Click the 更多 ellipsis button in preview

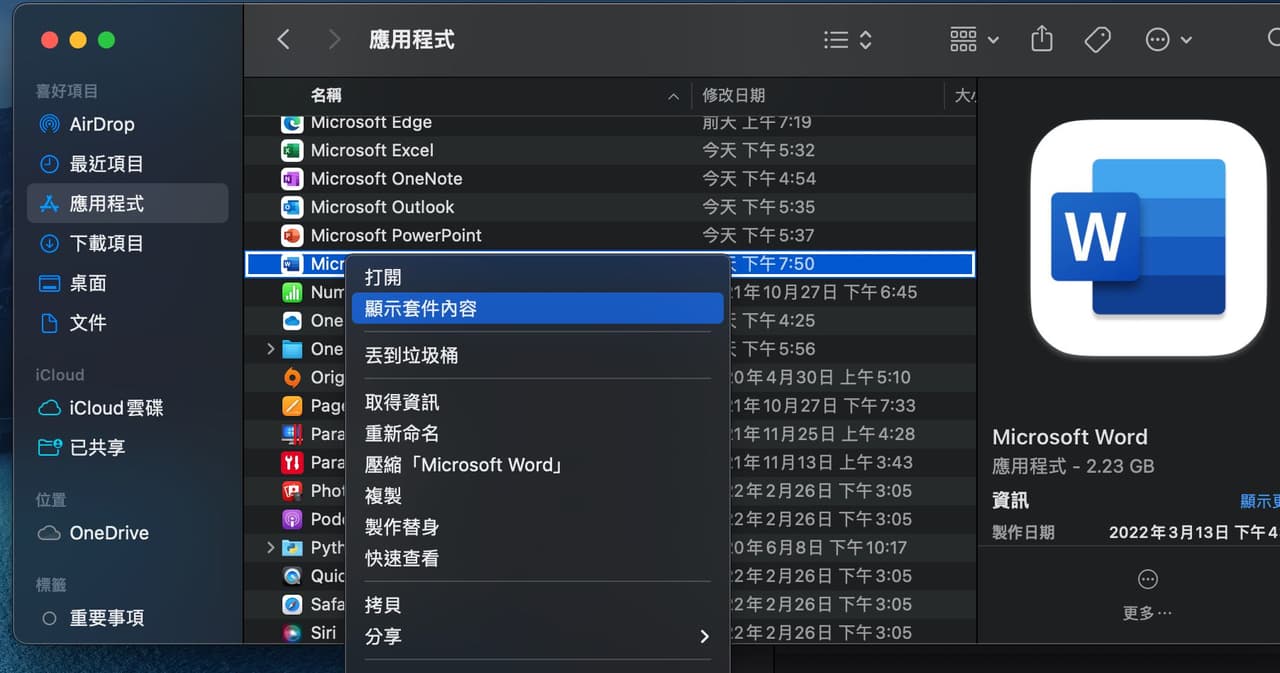(1148, 579)
